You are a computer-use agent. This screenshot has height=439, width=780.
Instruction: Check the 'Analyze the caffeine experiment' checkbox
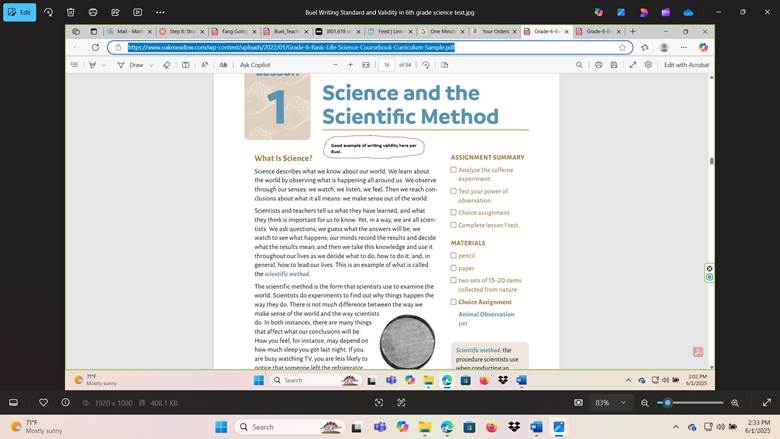[454, 170]
